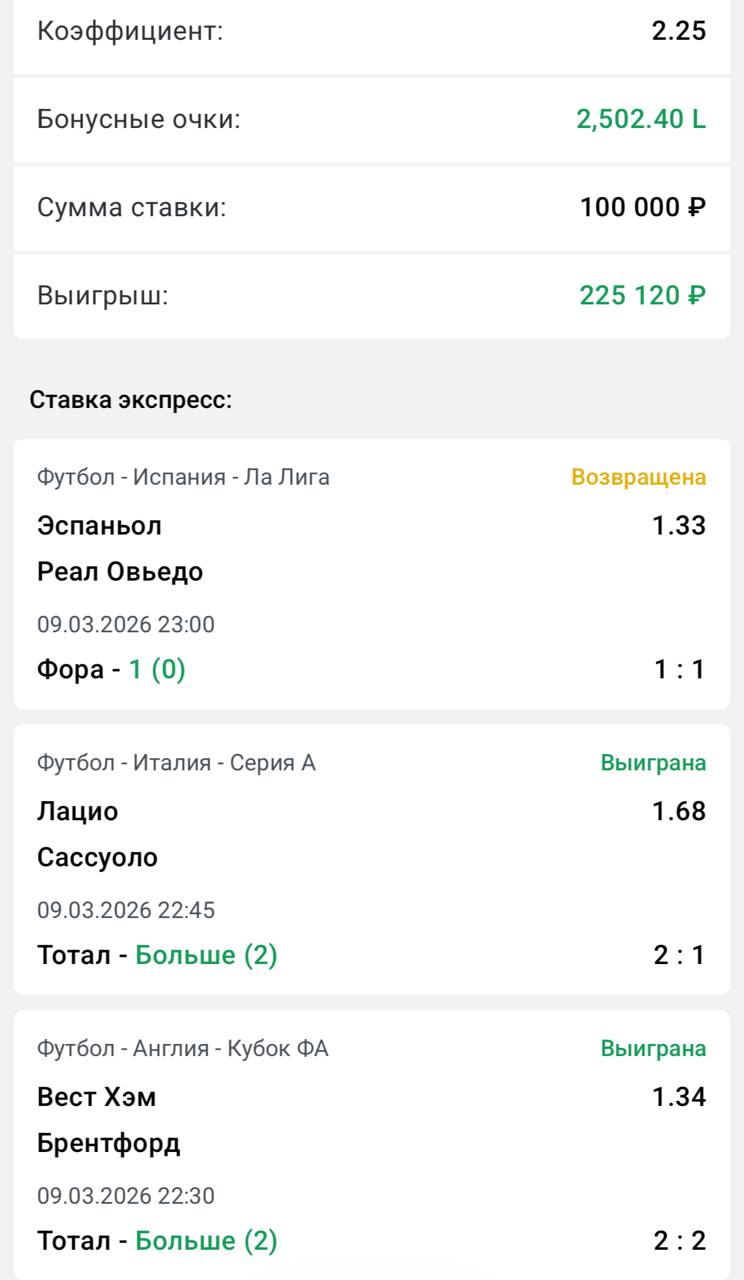The width and height of the screenshot is (744, 1280).
Task: Click the overall coefficient value 2.25
Action: point(679,31)
